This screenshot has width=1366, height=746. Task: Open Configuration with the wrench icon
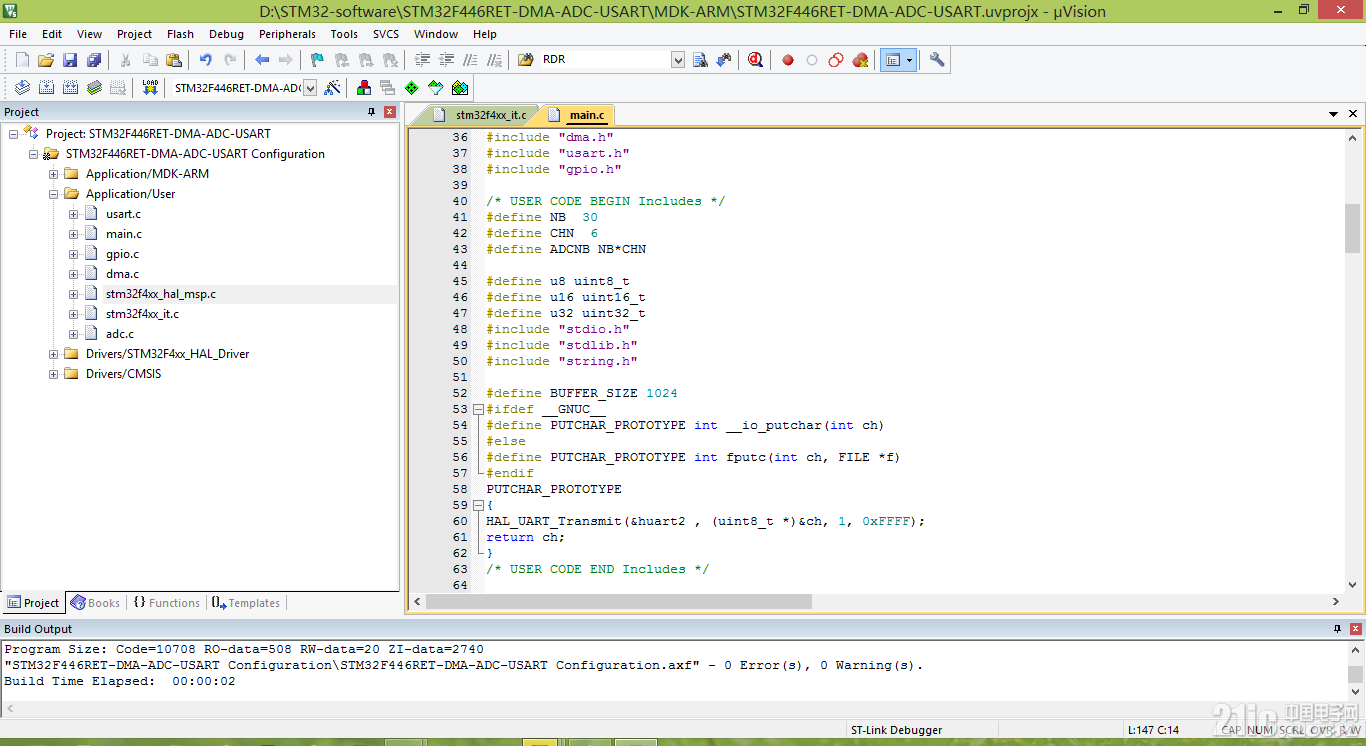pos(937,60)
